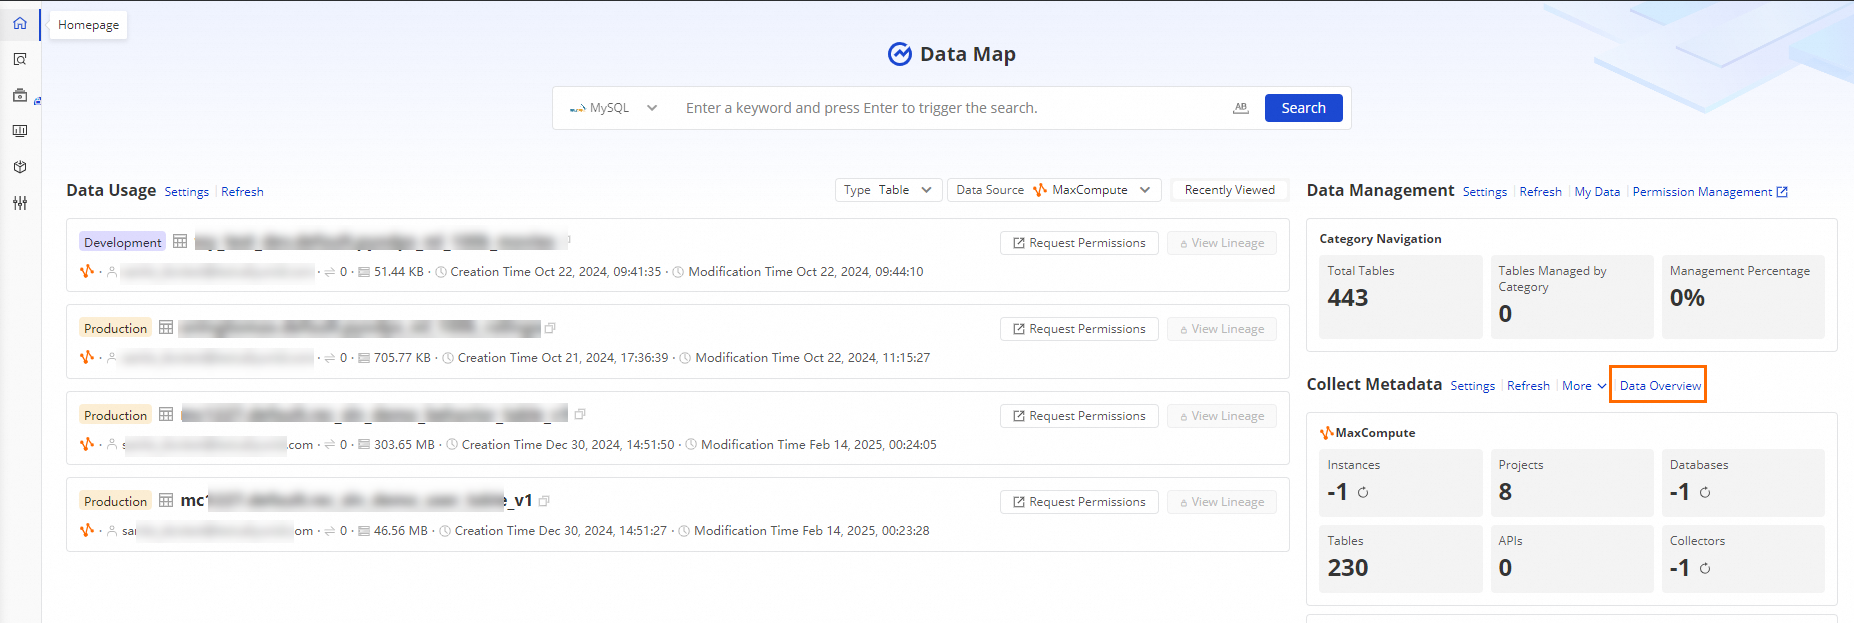Open Permission Management link

point(1709,192)
